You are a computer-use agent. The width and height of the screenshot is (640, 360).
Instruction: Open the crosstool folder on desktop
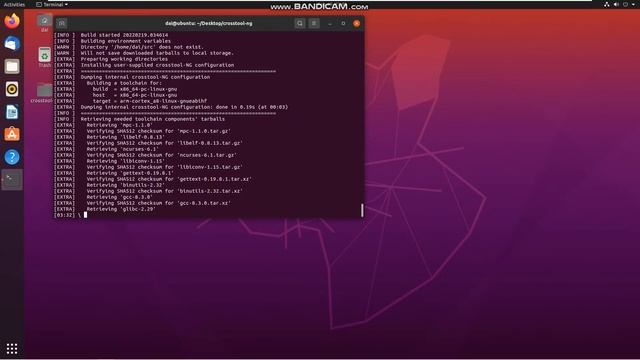point(42,93)
